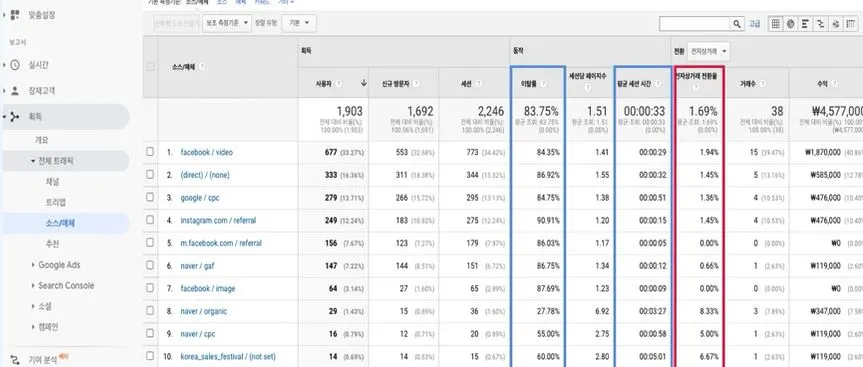863x367 pixels.
Task: Open the 보조 측정기준 dropdown
Action: [227, 23]
